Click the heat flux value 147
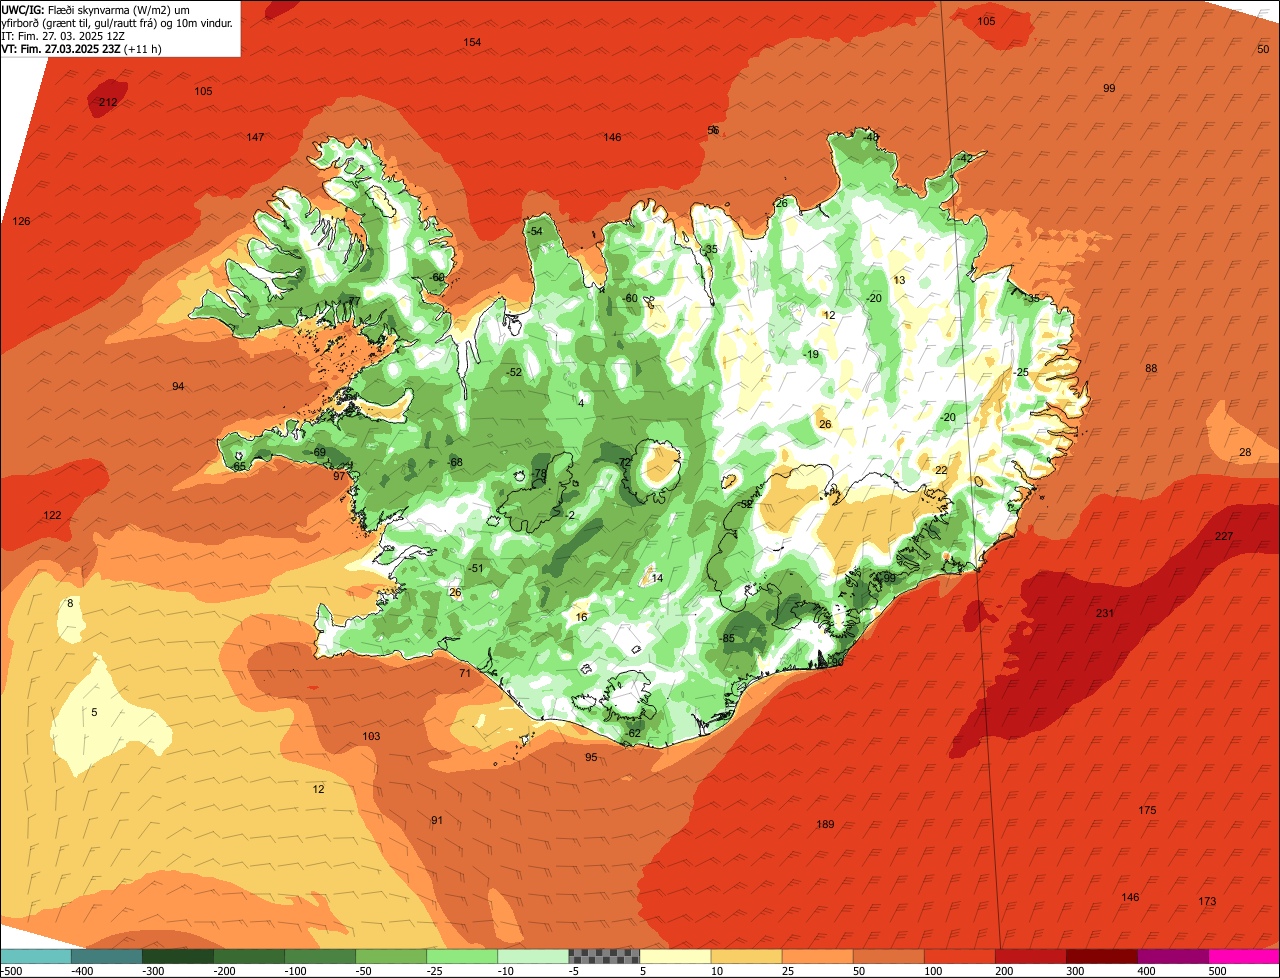This screenshot has width=1280, height=978. pyautogui.click(x=255, y=137)
